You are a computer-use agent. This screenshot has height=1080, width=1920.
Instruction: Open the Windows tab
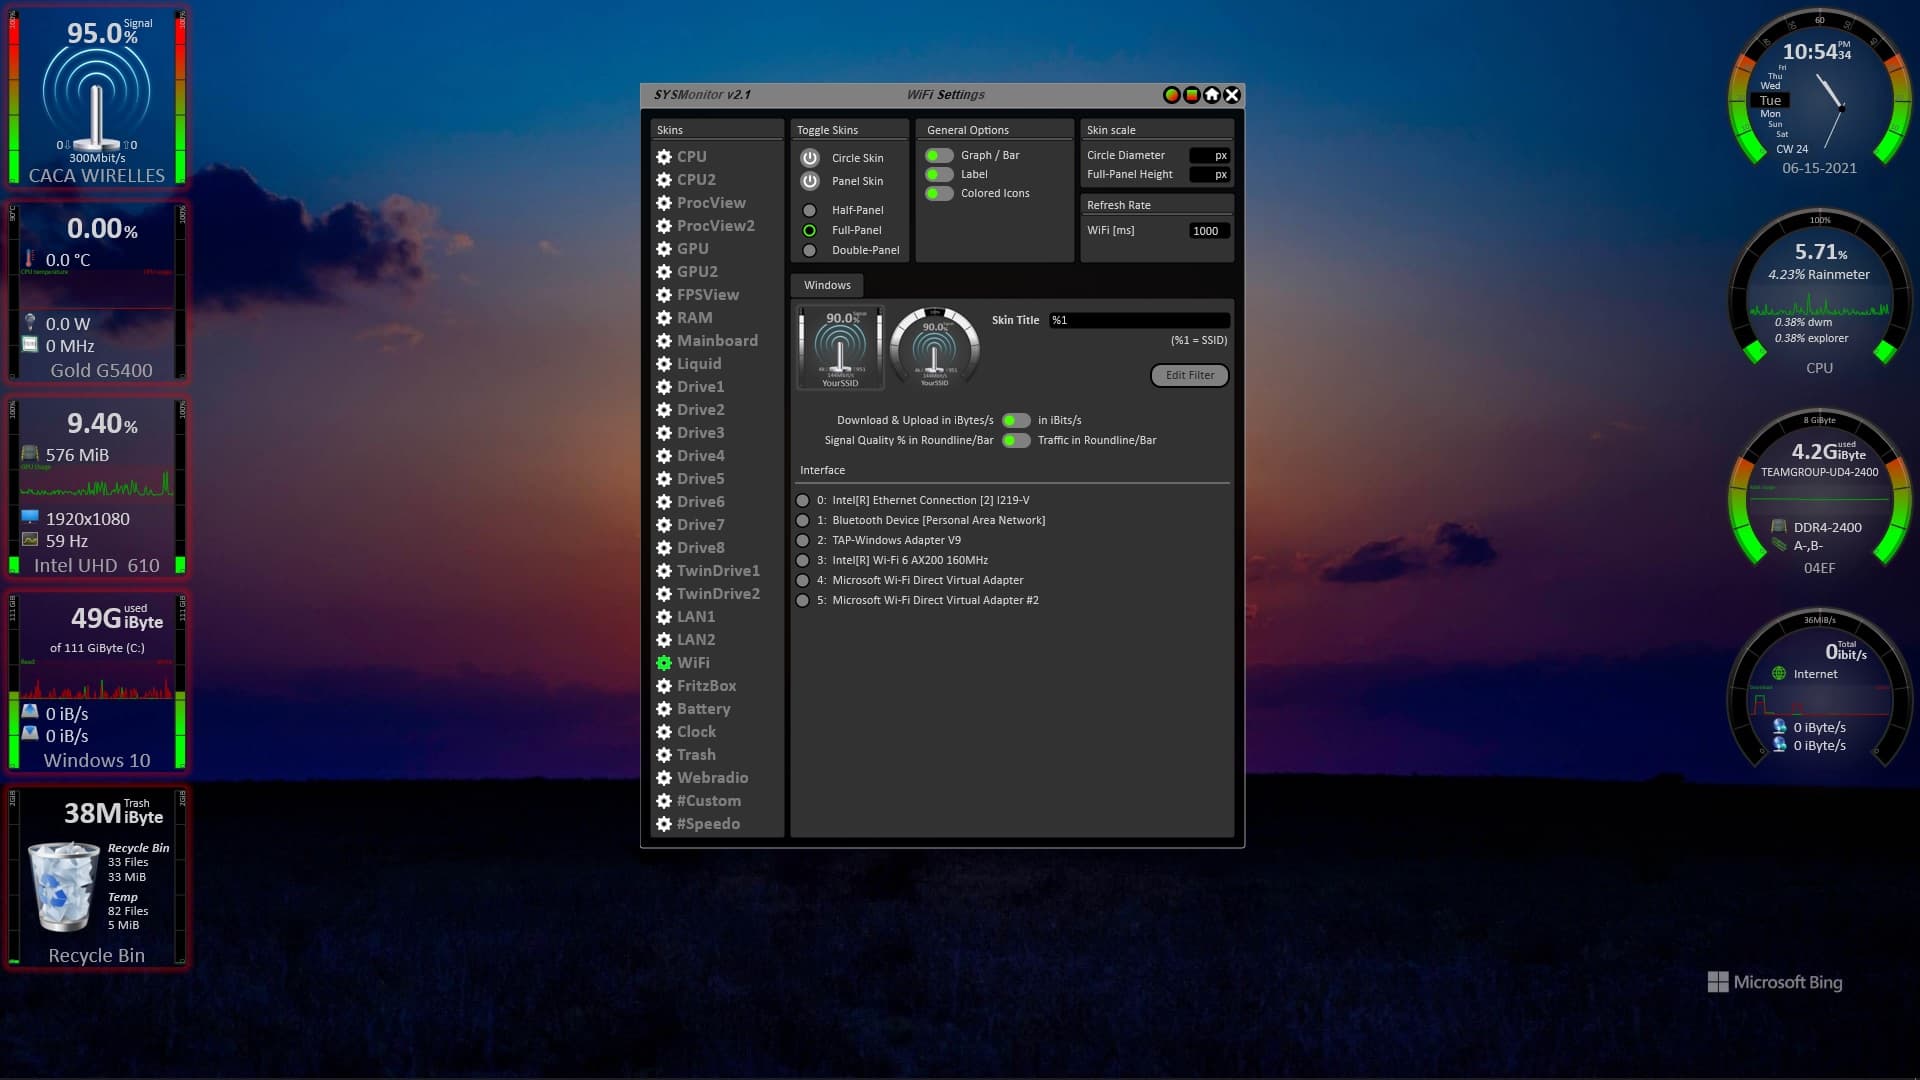click(827, 286)
